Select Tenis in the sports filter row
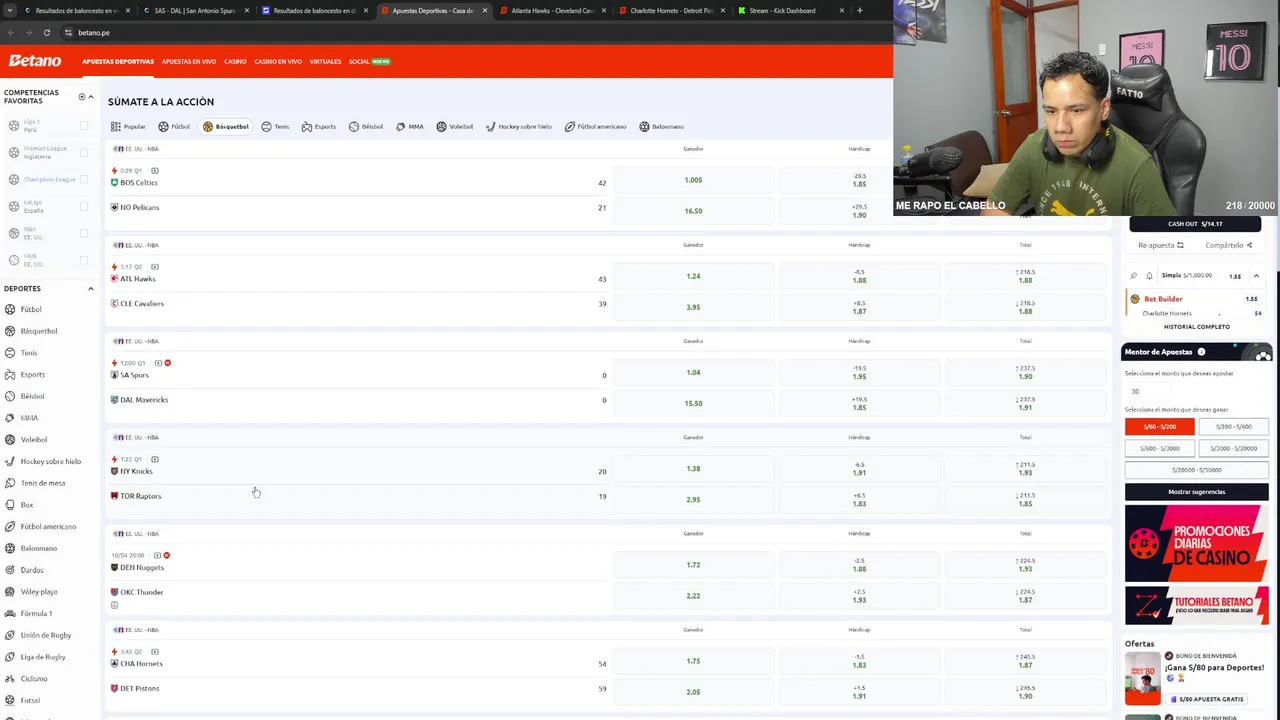 pos(275,127)
